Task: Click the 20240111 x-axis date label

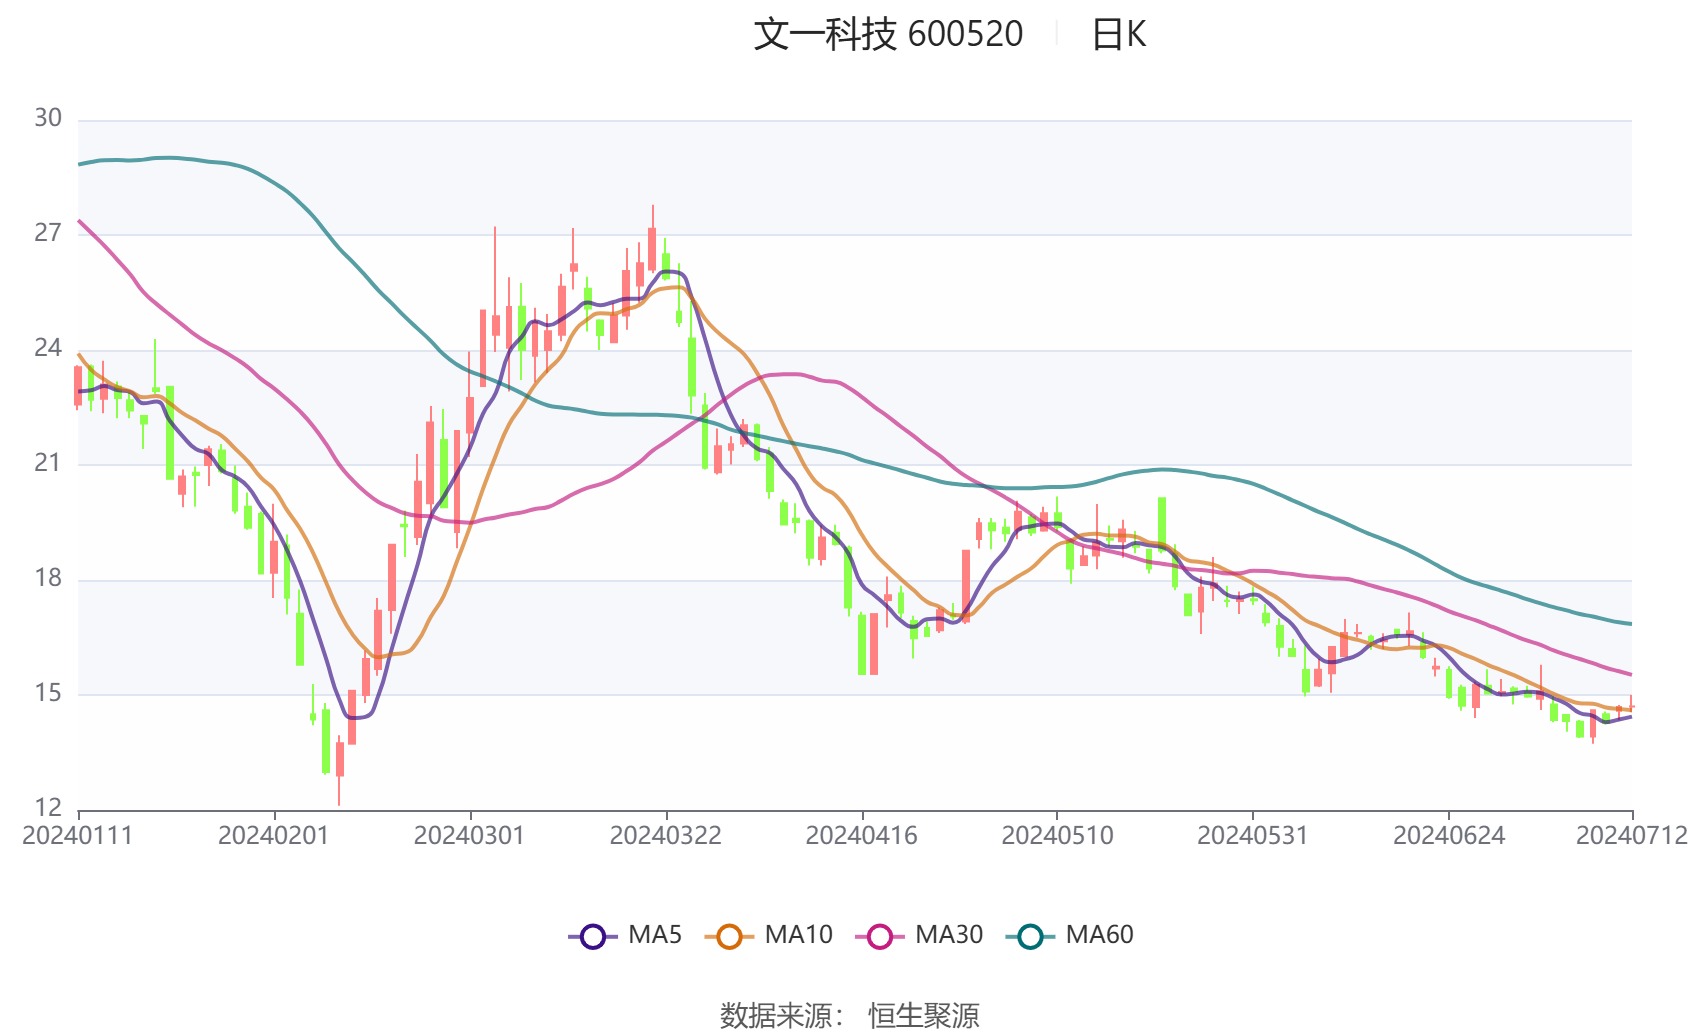Action: pos(78,836)
